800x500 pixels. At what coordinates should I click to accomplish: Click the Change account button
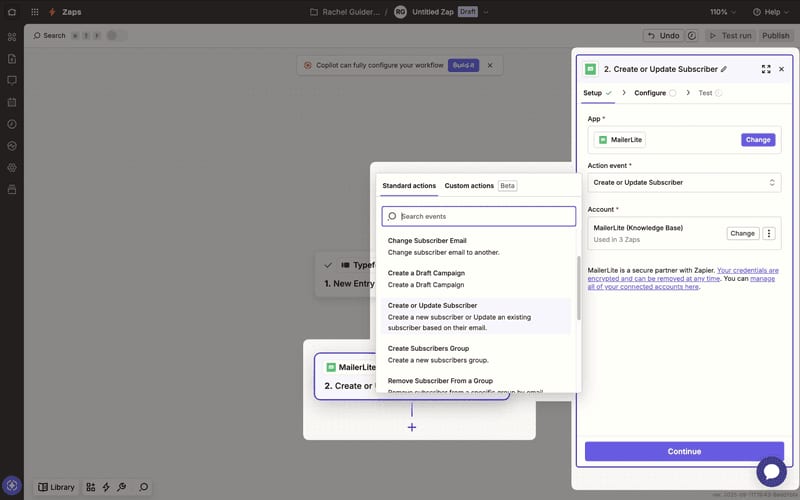742,233
